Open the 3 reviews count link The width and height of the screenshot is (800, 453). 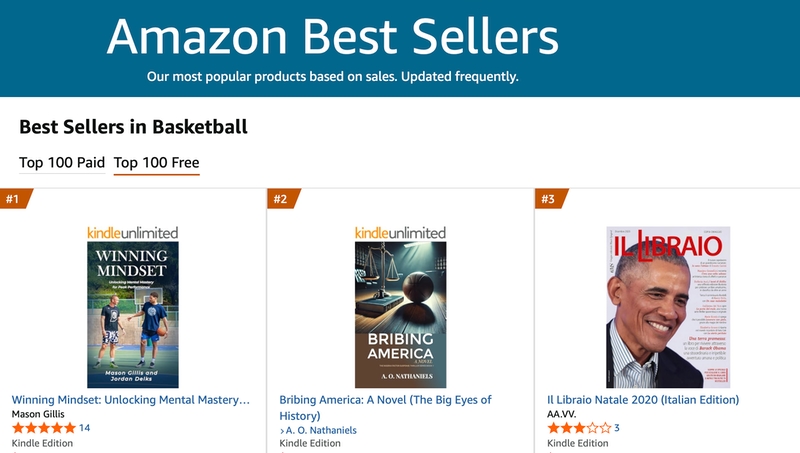point(617,428)
